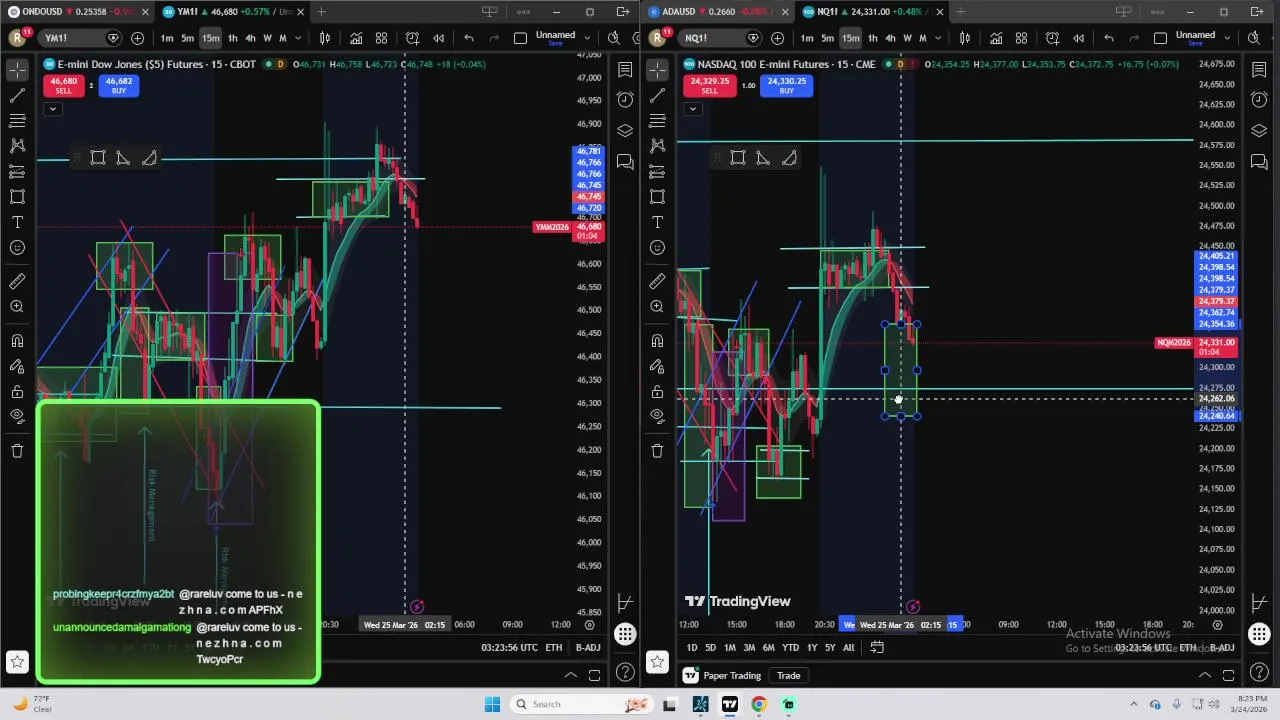
Task: Open text tool in left Dow Jones window
Action: [17, 222]
